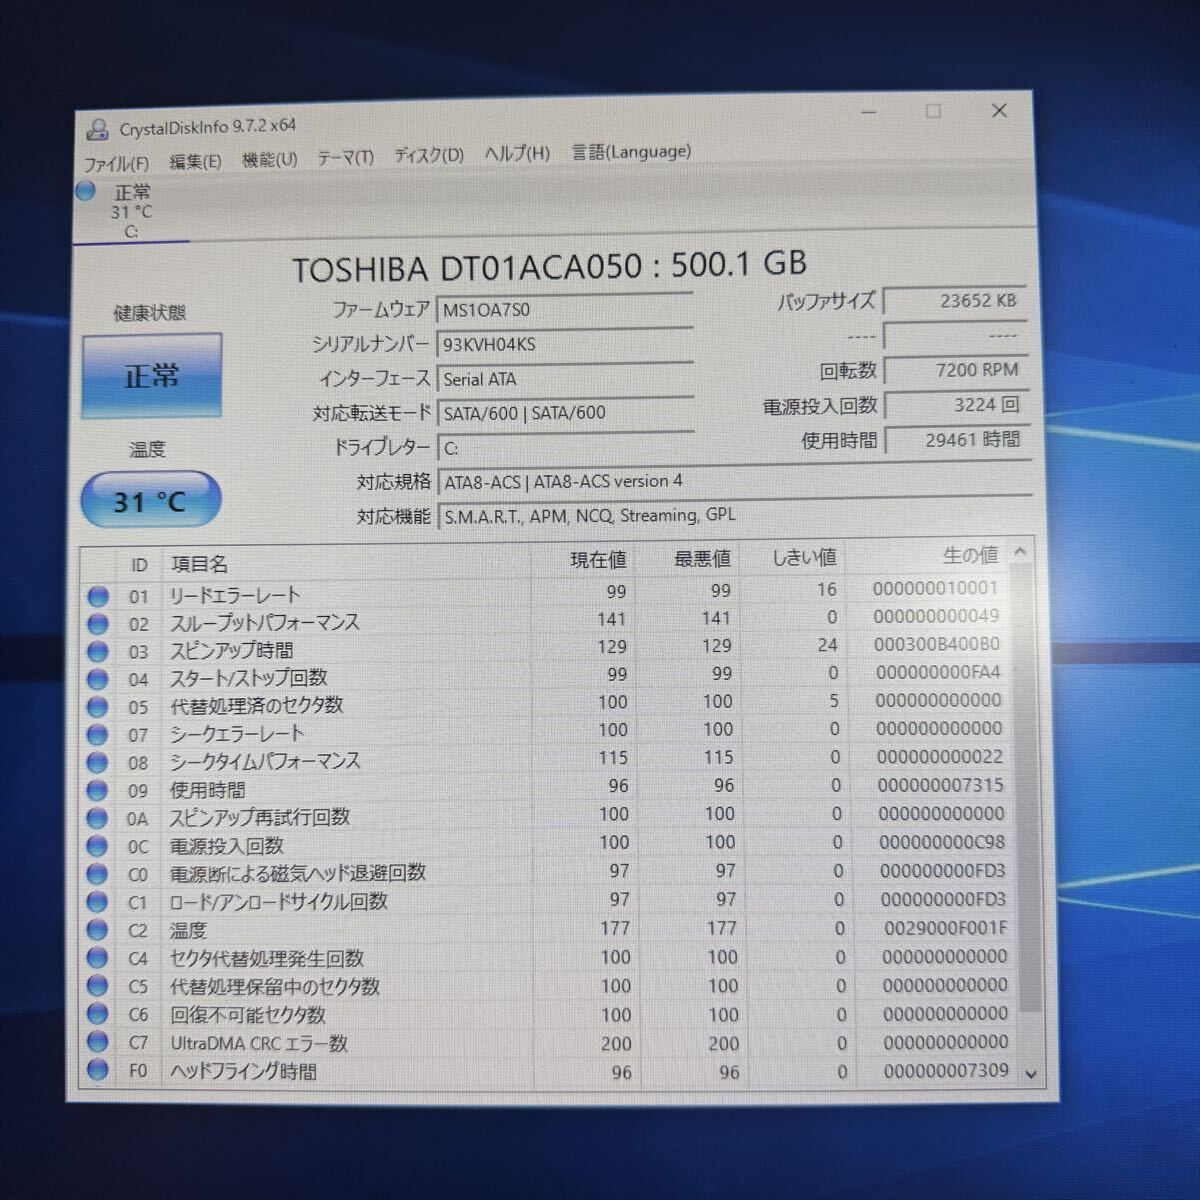Click the status dot for ID 08

[x=98, y=763]
